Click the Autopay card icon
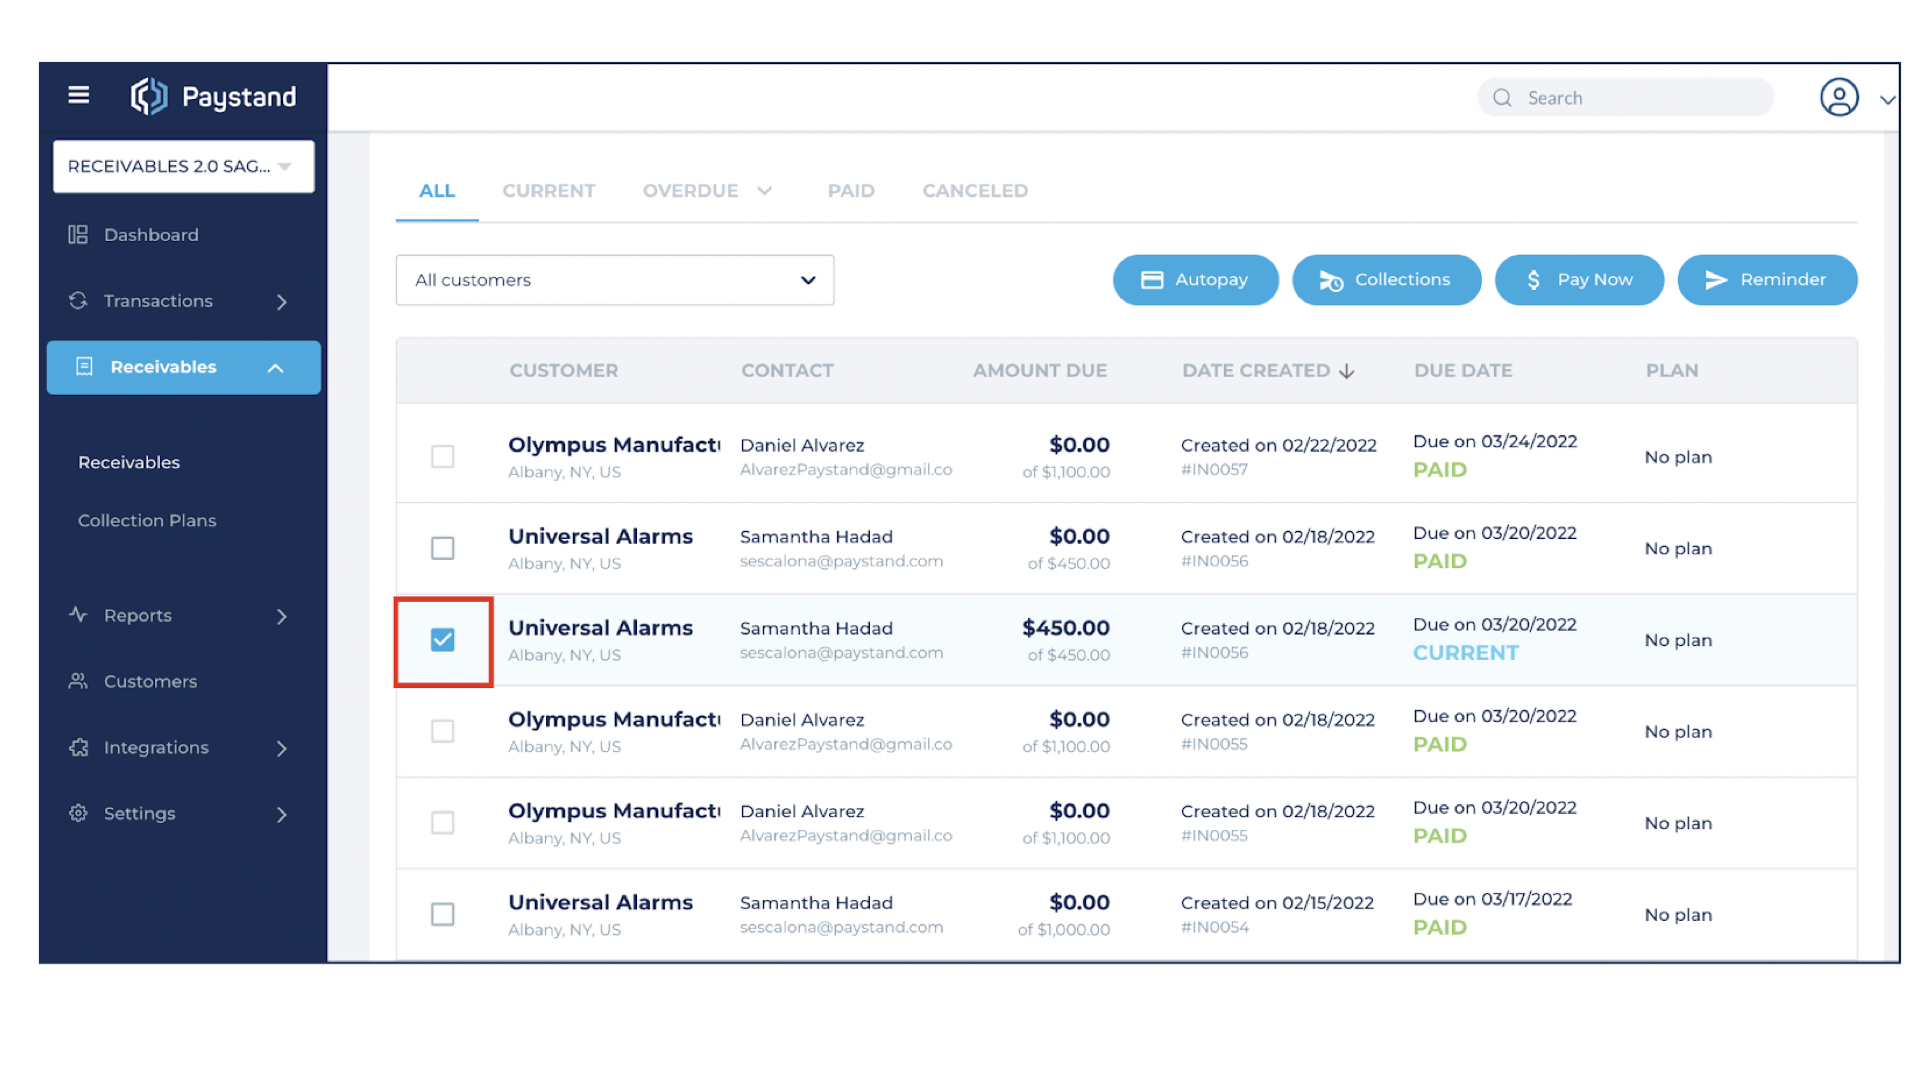 tap(1152, 280)
